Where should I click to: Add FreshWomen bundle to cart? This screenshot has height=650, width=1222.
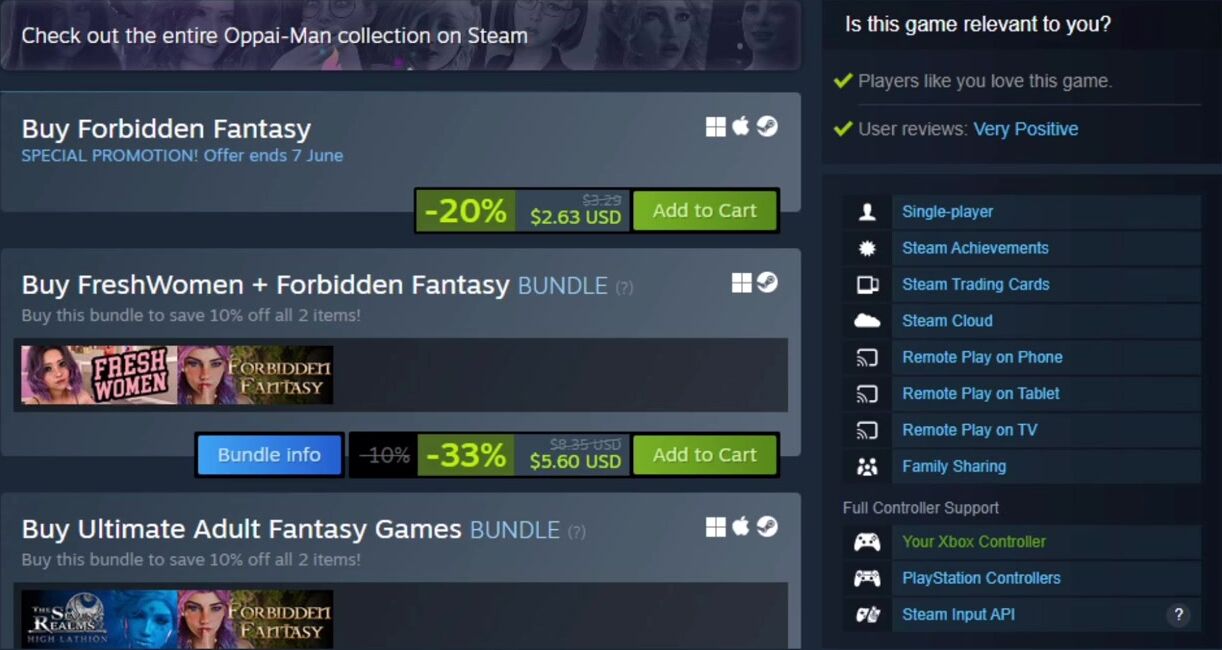click(705, 455)
